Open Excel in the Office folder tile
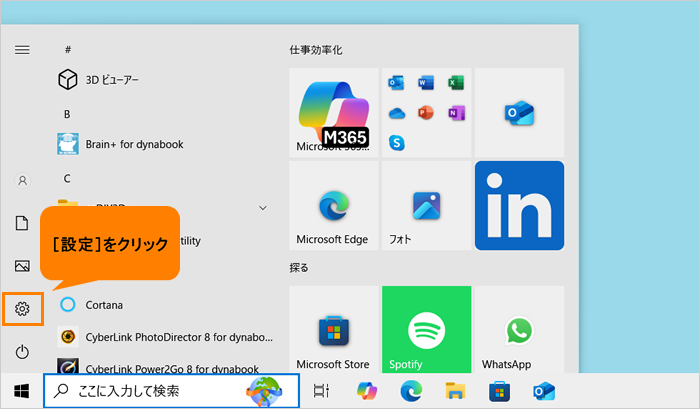The height and width of the screenshot is (409, 700). (x=456, y=83)
